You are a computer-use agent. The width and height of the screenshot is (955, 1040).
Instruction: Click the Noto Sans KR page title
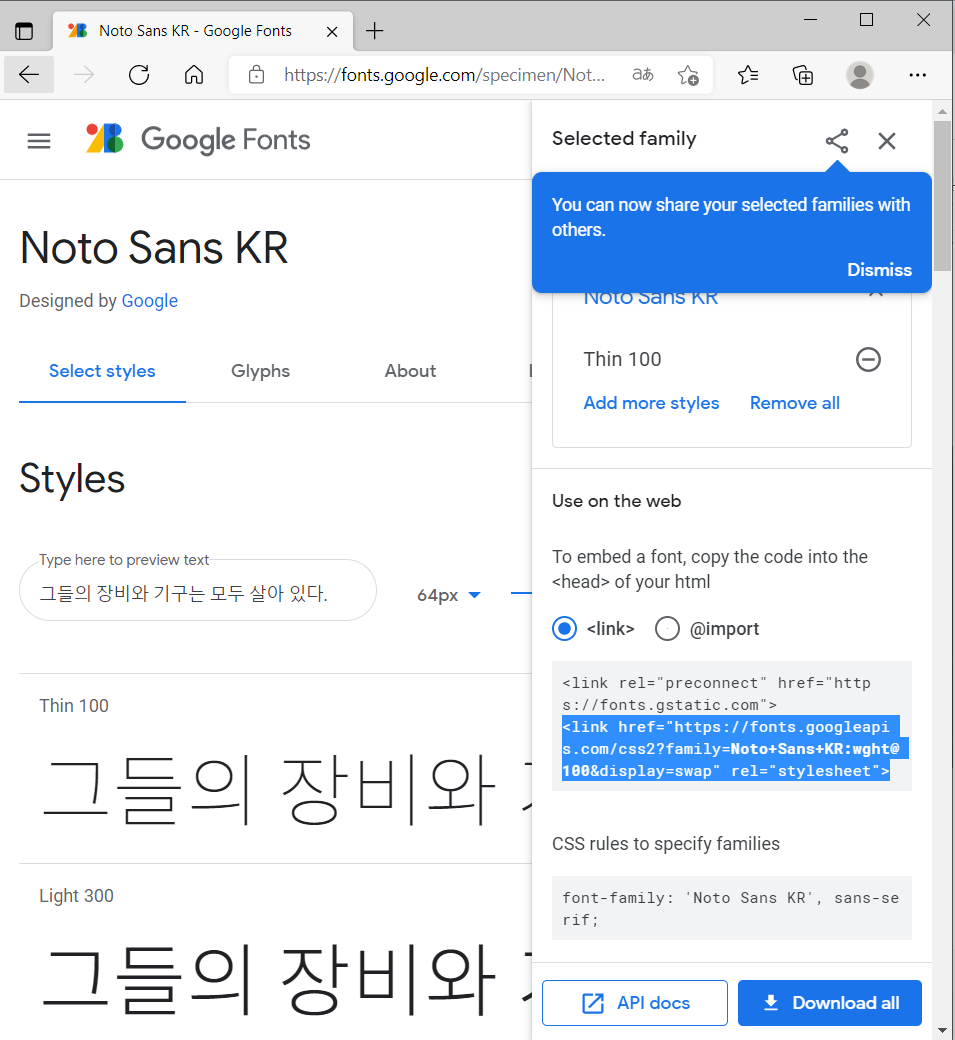154,247
